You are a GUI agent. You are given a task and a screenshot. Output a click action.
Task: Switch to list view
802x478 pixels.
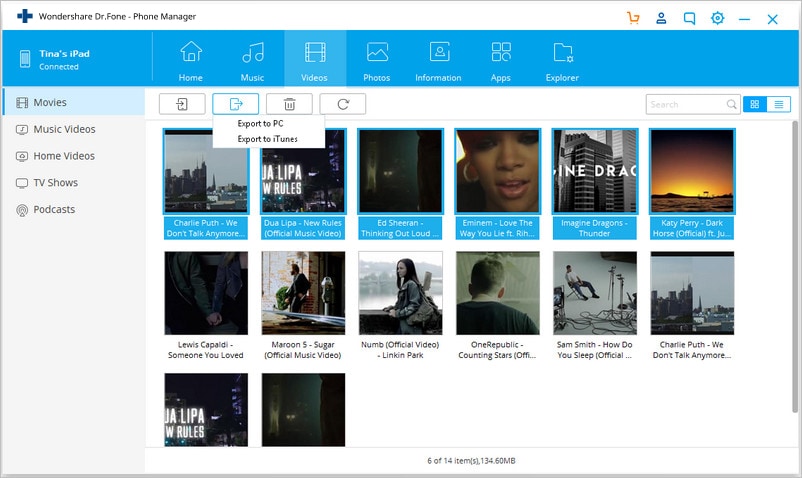778,104
